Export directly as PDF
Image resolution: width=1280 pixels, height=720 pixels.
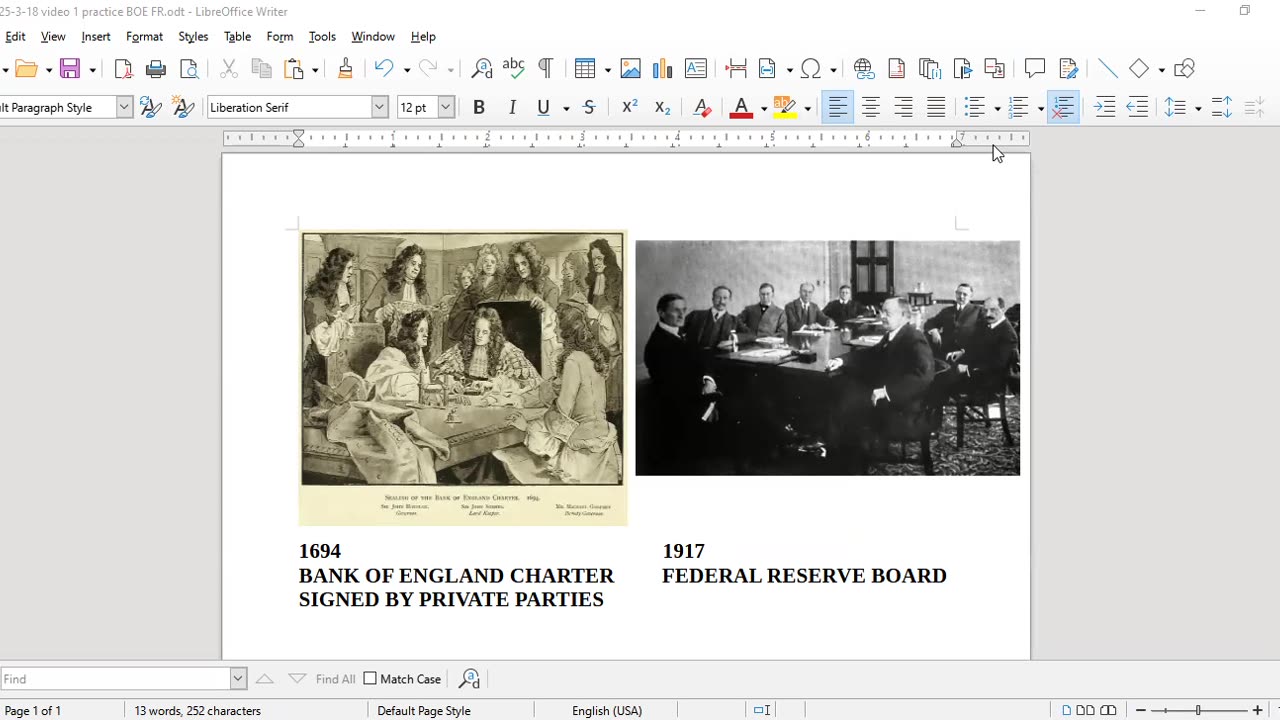(123, 69)
